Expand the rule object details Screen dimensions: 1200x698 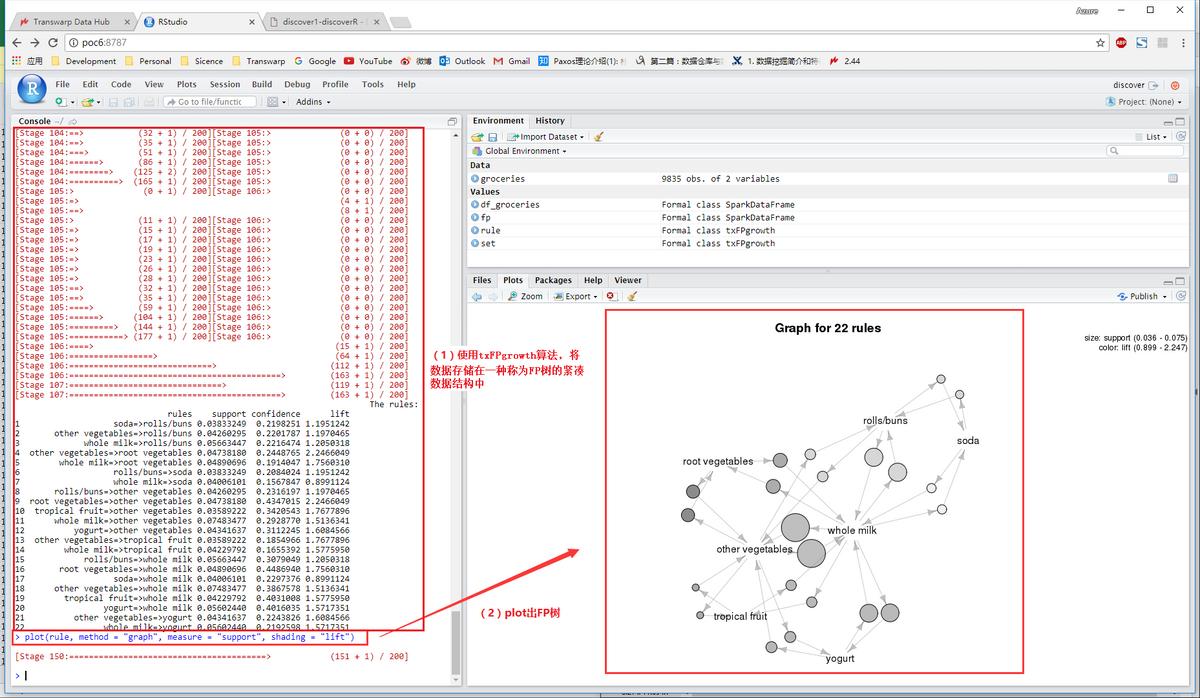(x=475, y=230)
